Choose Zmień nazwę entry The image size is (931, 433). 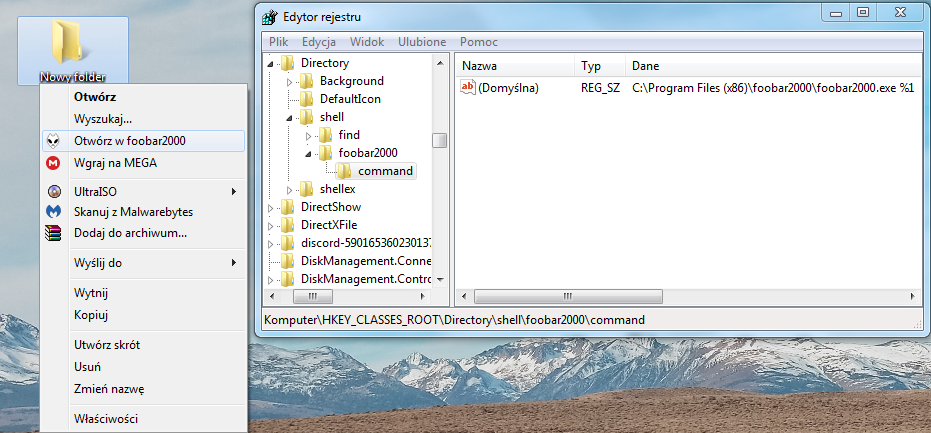142,389
